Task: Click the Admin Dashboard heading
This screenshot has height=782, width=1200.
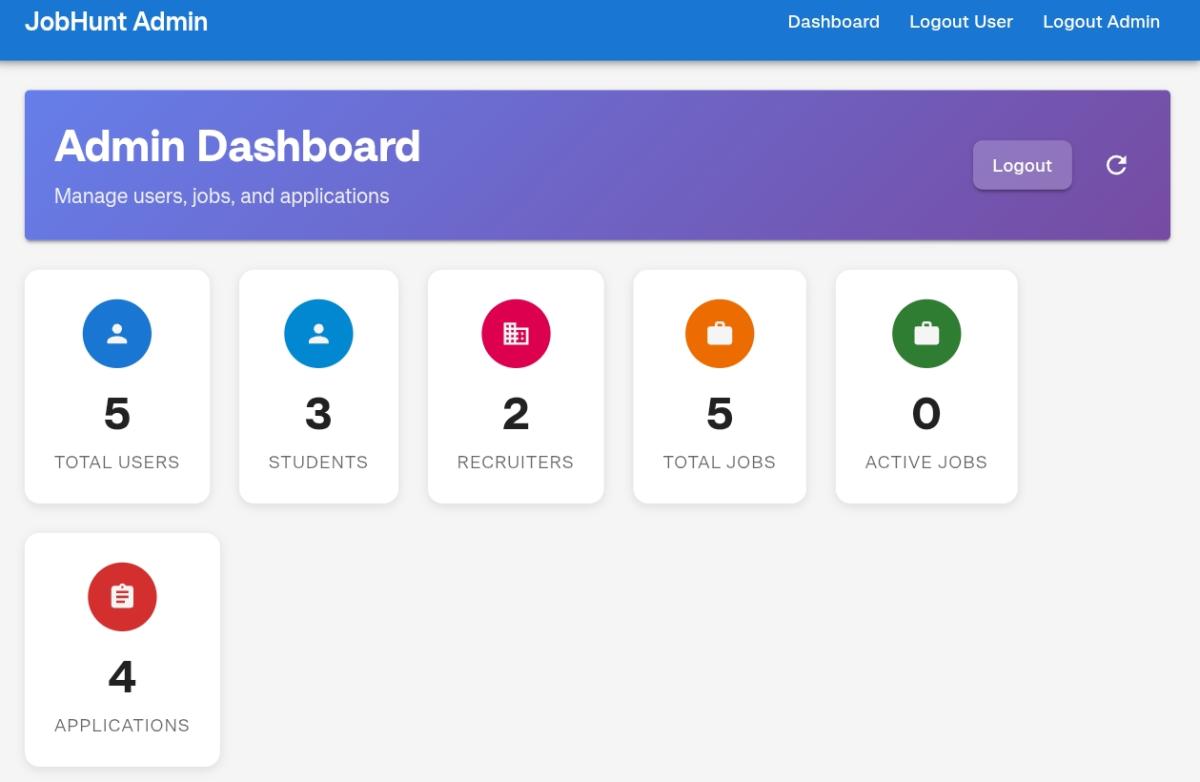Action: (237, 147)
